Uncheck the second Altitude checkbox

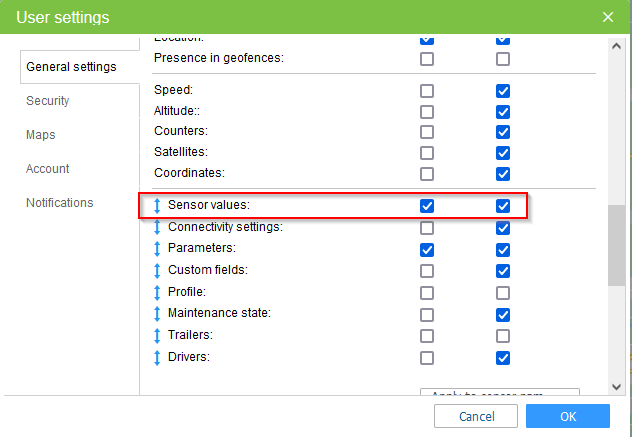tap(503, 112)
